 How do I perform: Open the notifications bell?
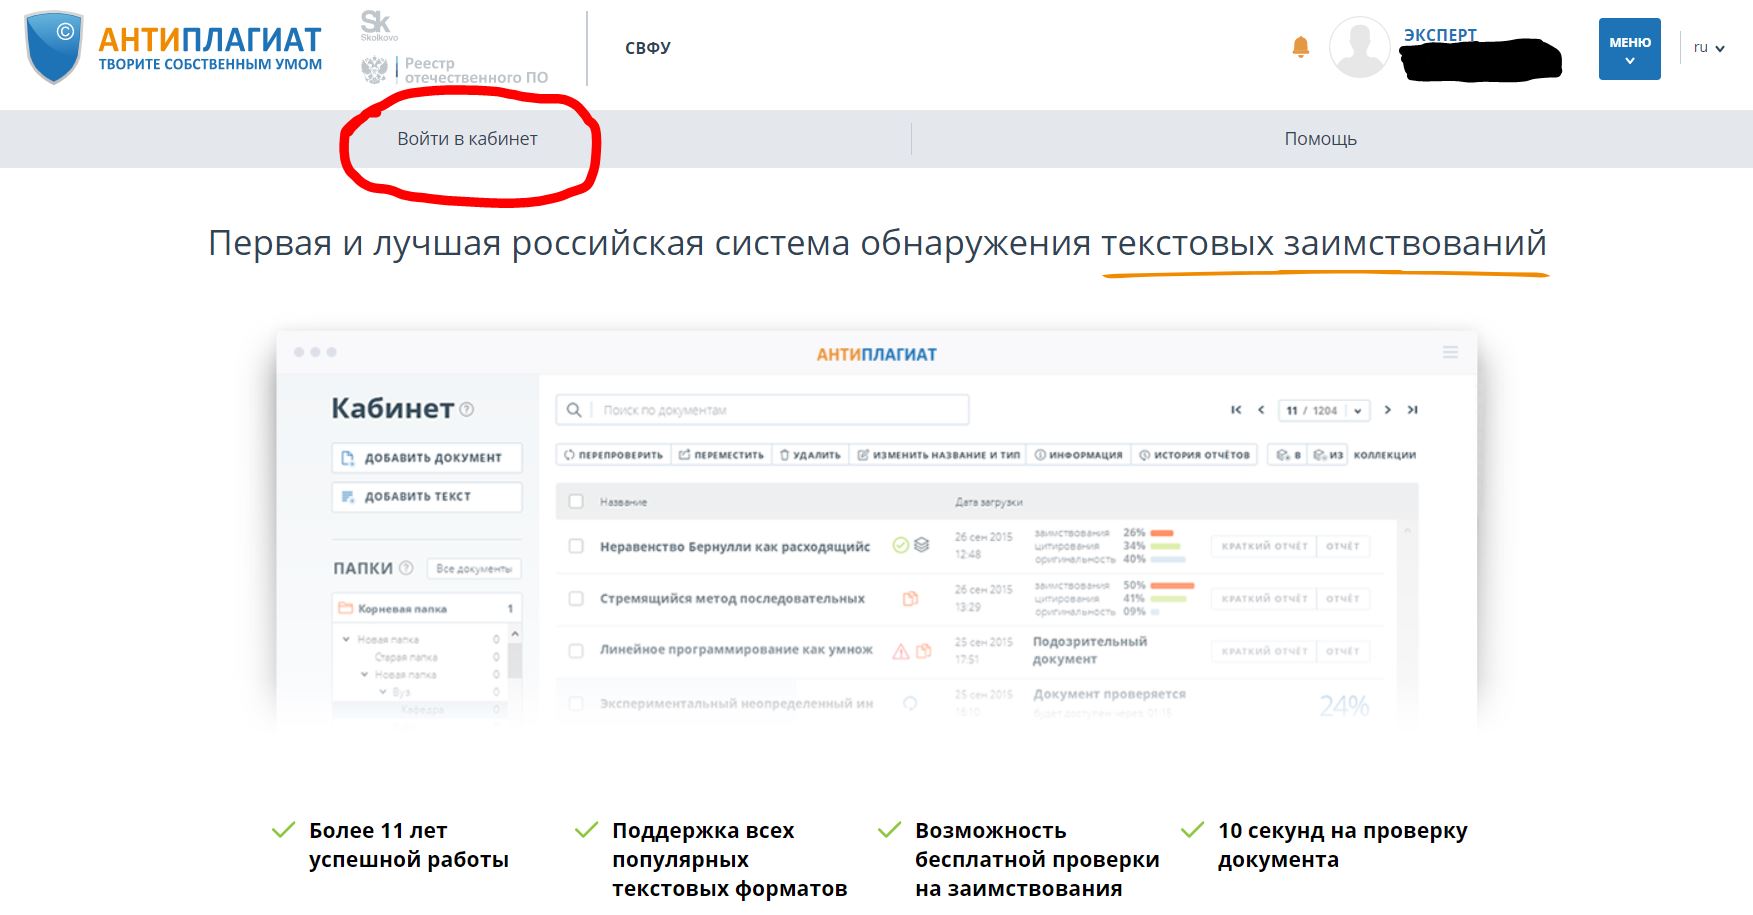(1301, 46)
